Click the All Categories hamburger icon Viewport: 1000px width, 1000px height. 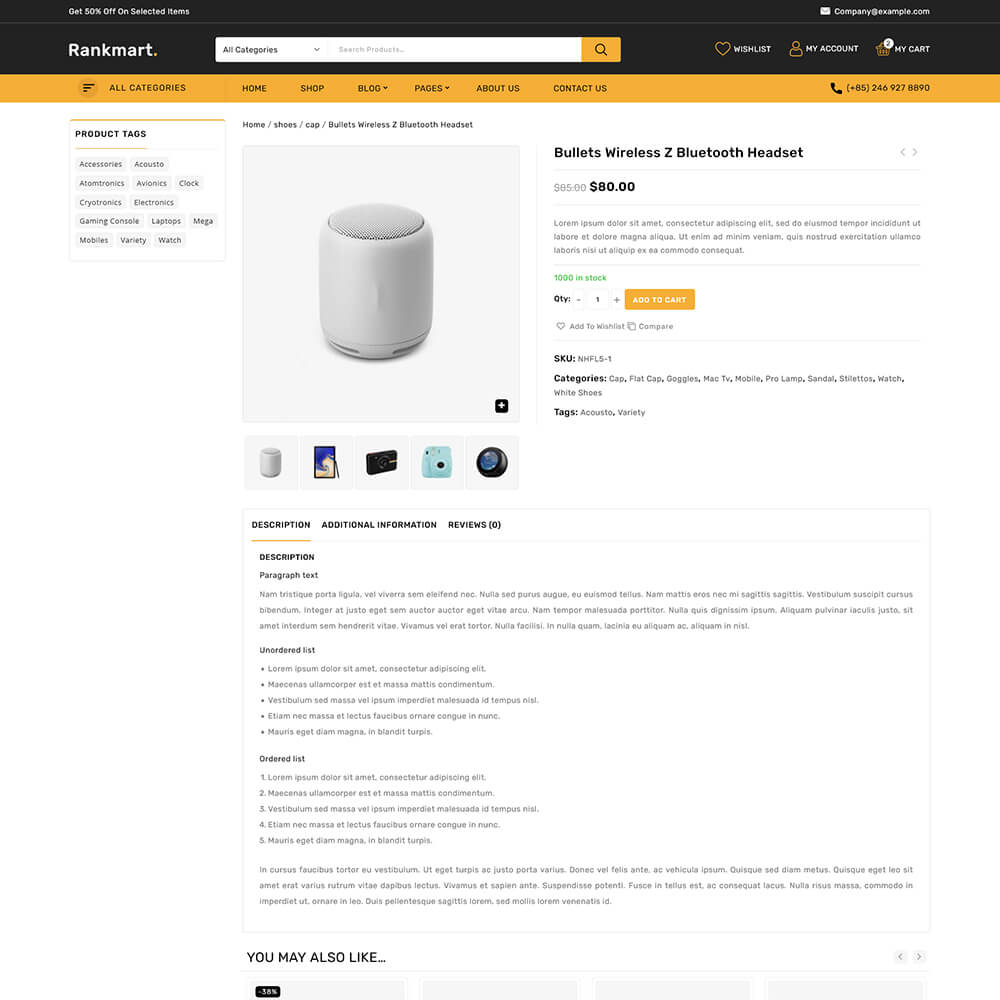point(88,88)
